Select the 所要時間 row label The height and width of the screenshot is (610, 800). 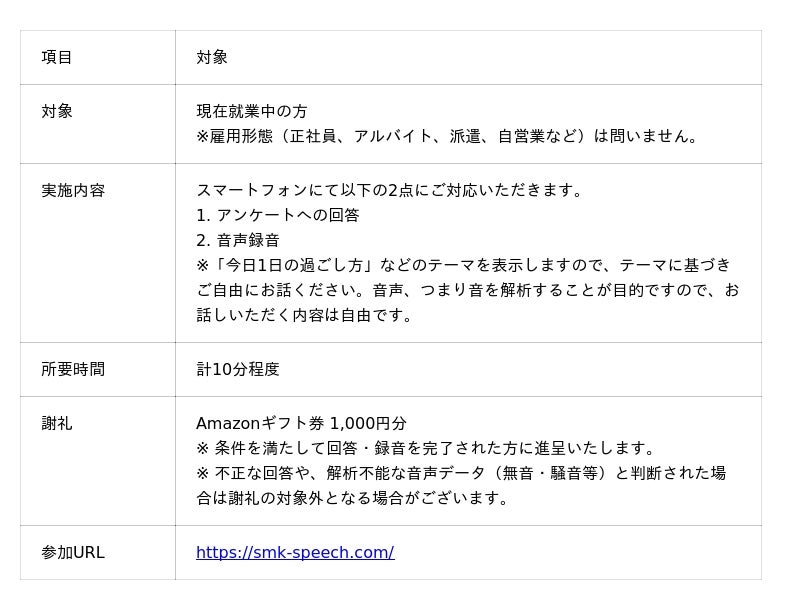coord(73,369)
